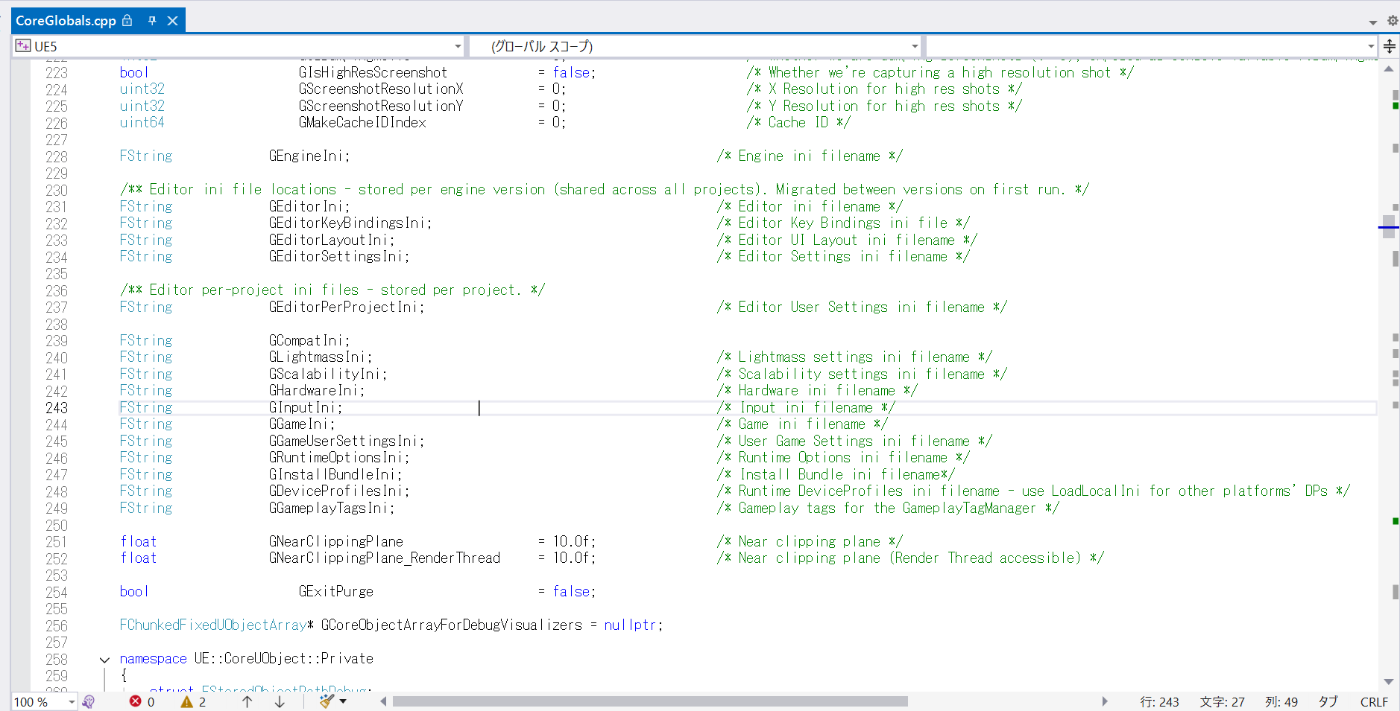The width and height of the screenshot is (1400, 711).
Task: Click GEditorPerProjectIni identifier
Action: pyautogui.click(x=343, y=307)
